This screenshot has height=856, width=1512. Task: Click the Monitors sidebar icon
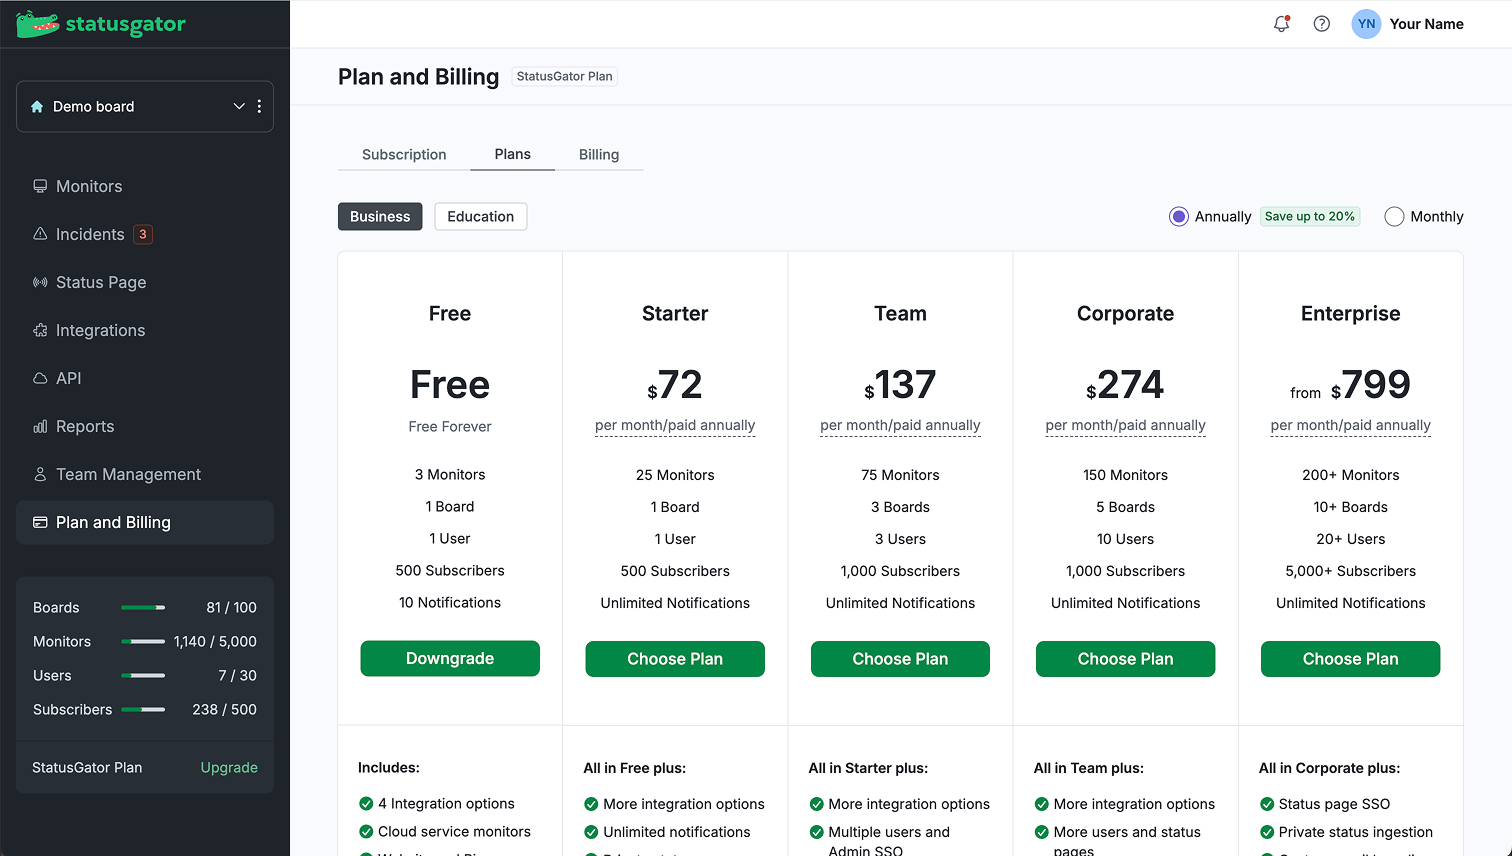pyautogui.click(x=40, y=186)
